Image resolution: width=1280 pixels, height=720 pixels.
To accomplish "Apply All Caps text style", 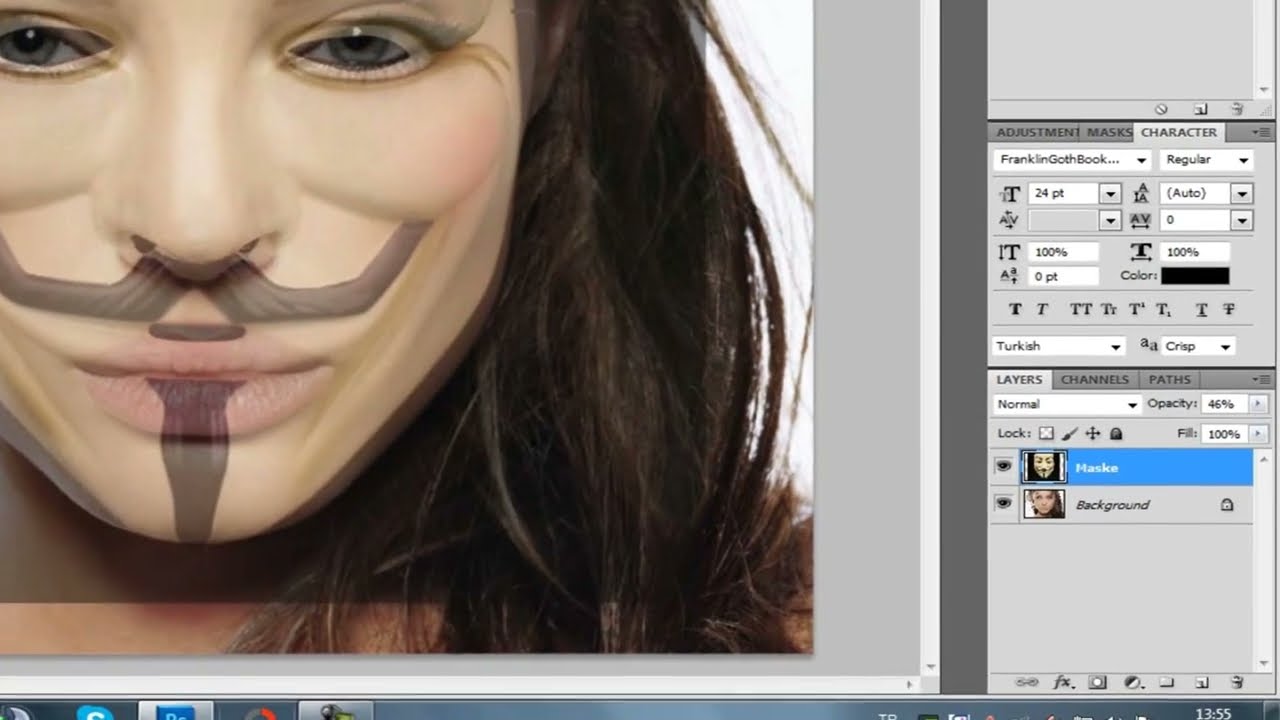I will click(1081, 310).
